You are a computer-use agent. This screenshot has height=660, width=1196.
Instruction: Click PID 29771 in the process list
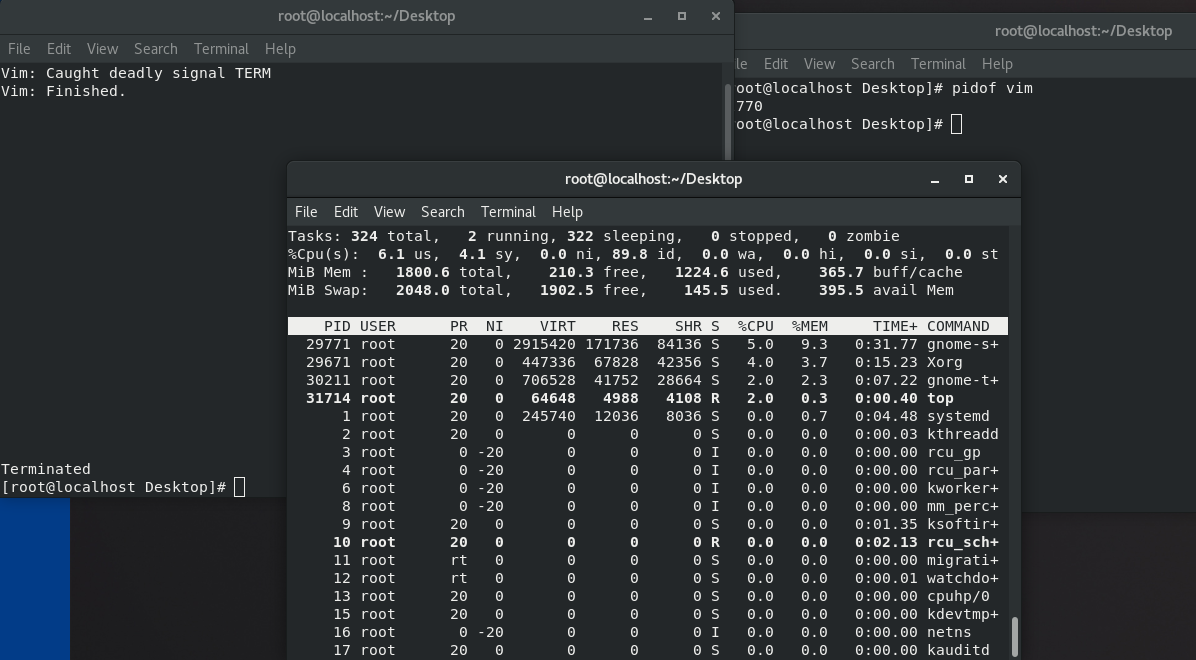click(328, 344)
